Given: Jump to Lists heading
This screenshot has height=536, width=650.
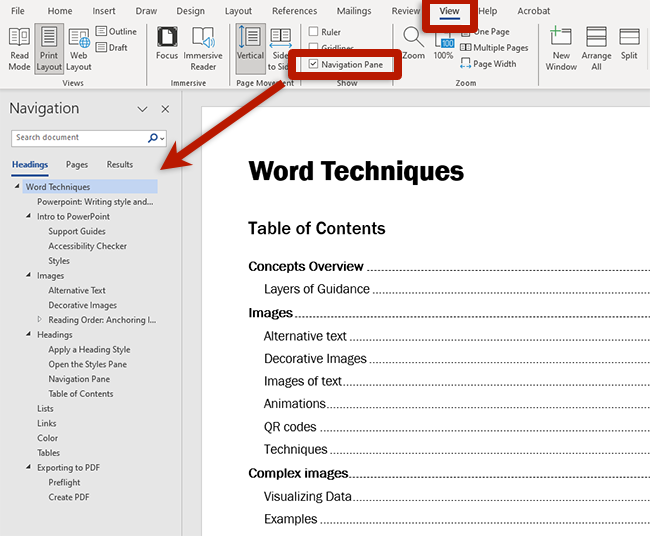Looking at the screenshot, I should (45, 409).
